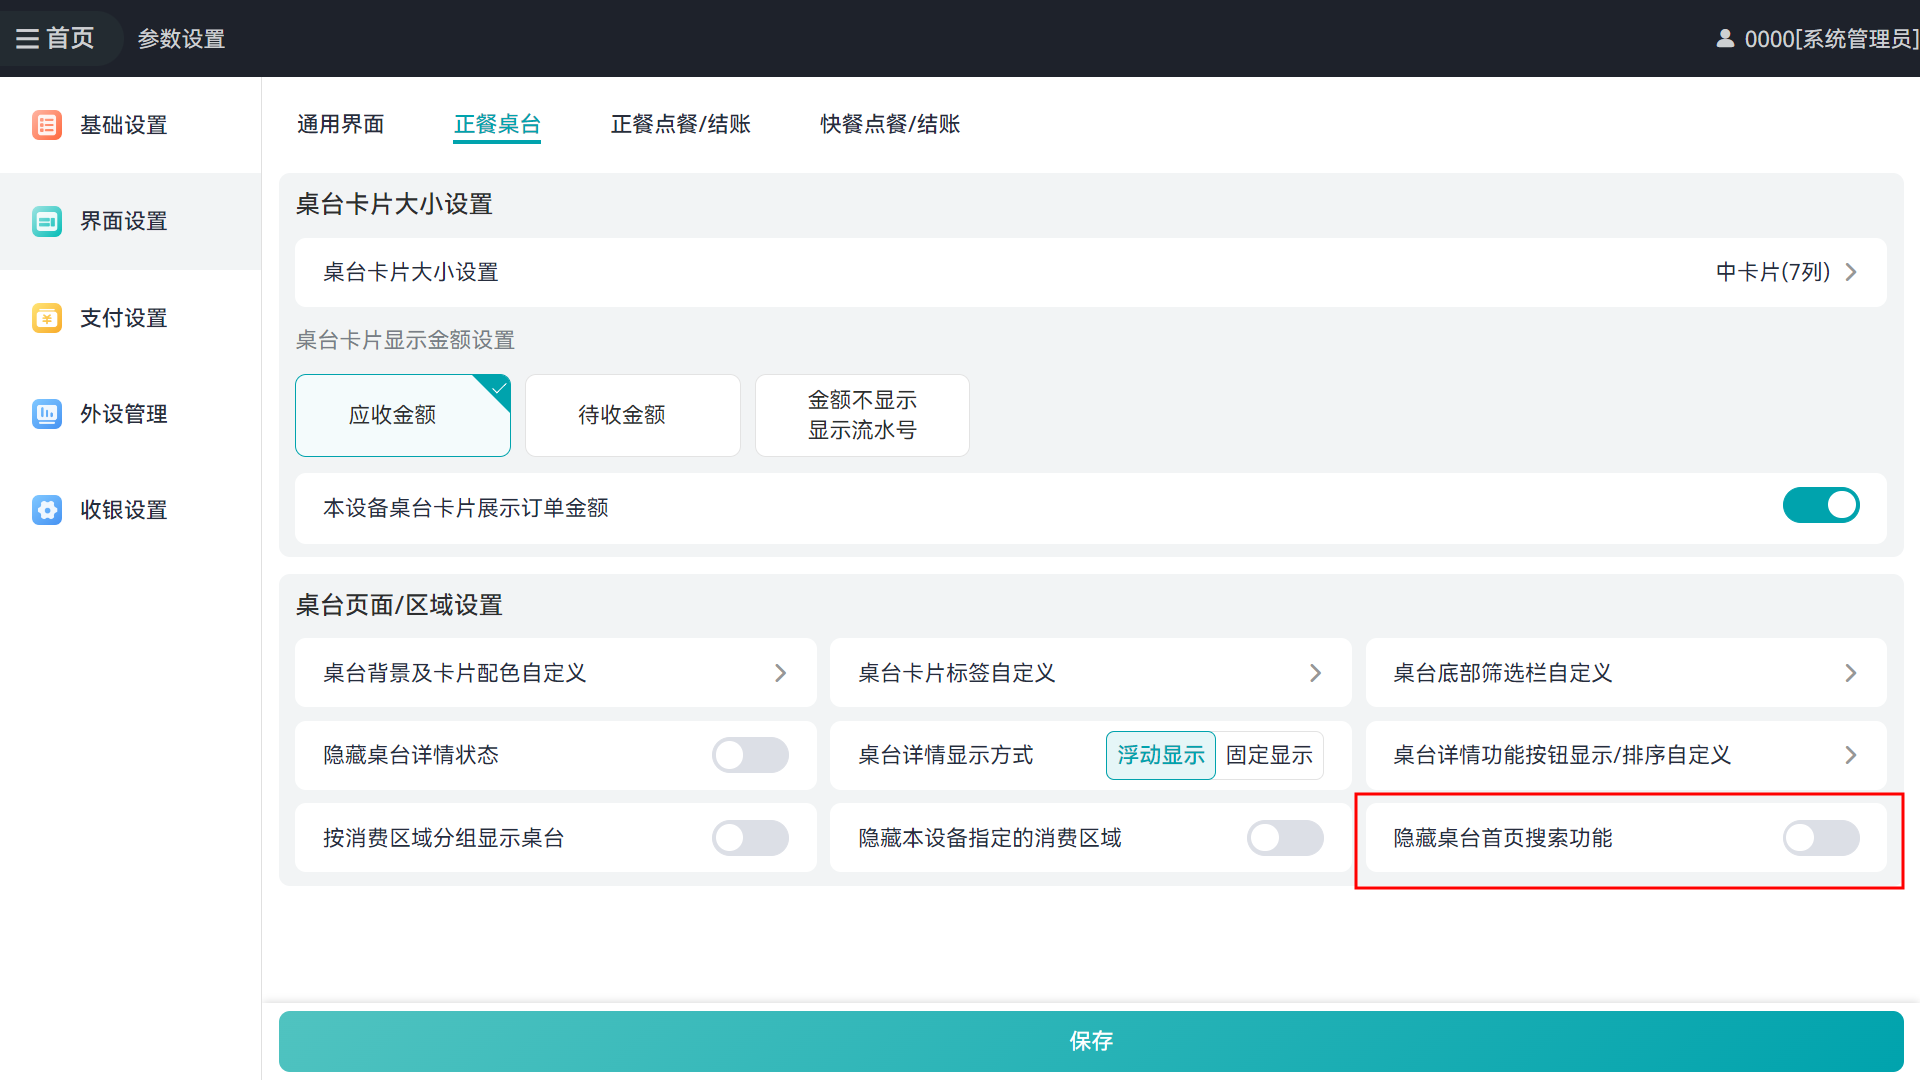Screen dimensions: 1920x1080
Task: Click the 界面设置 sidebar icon
Action: (47, 221)
